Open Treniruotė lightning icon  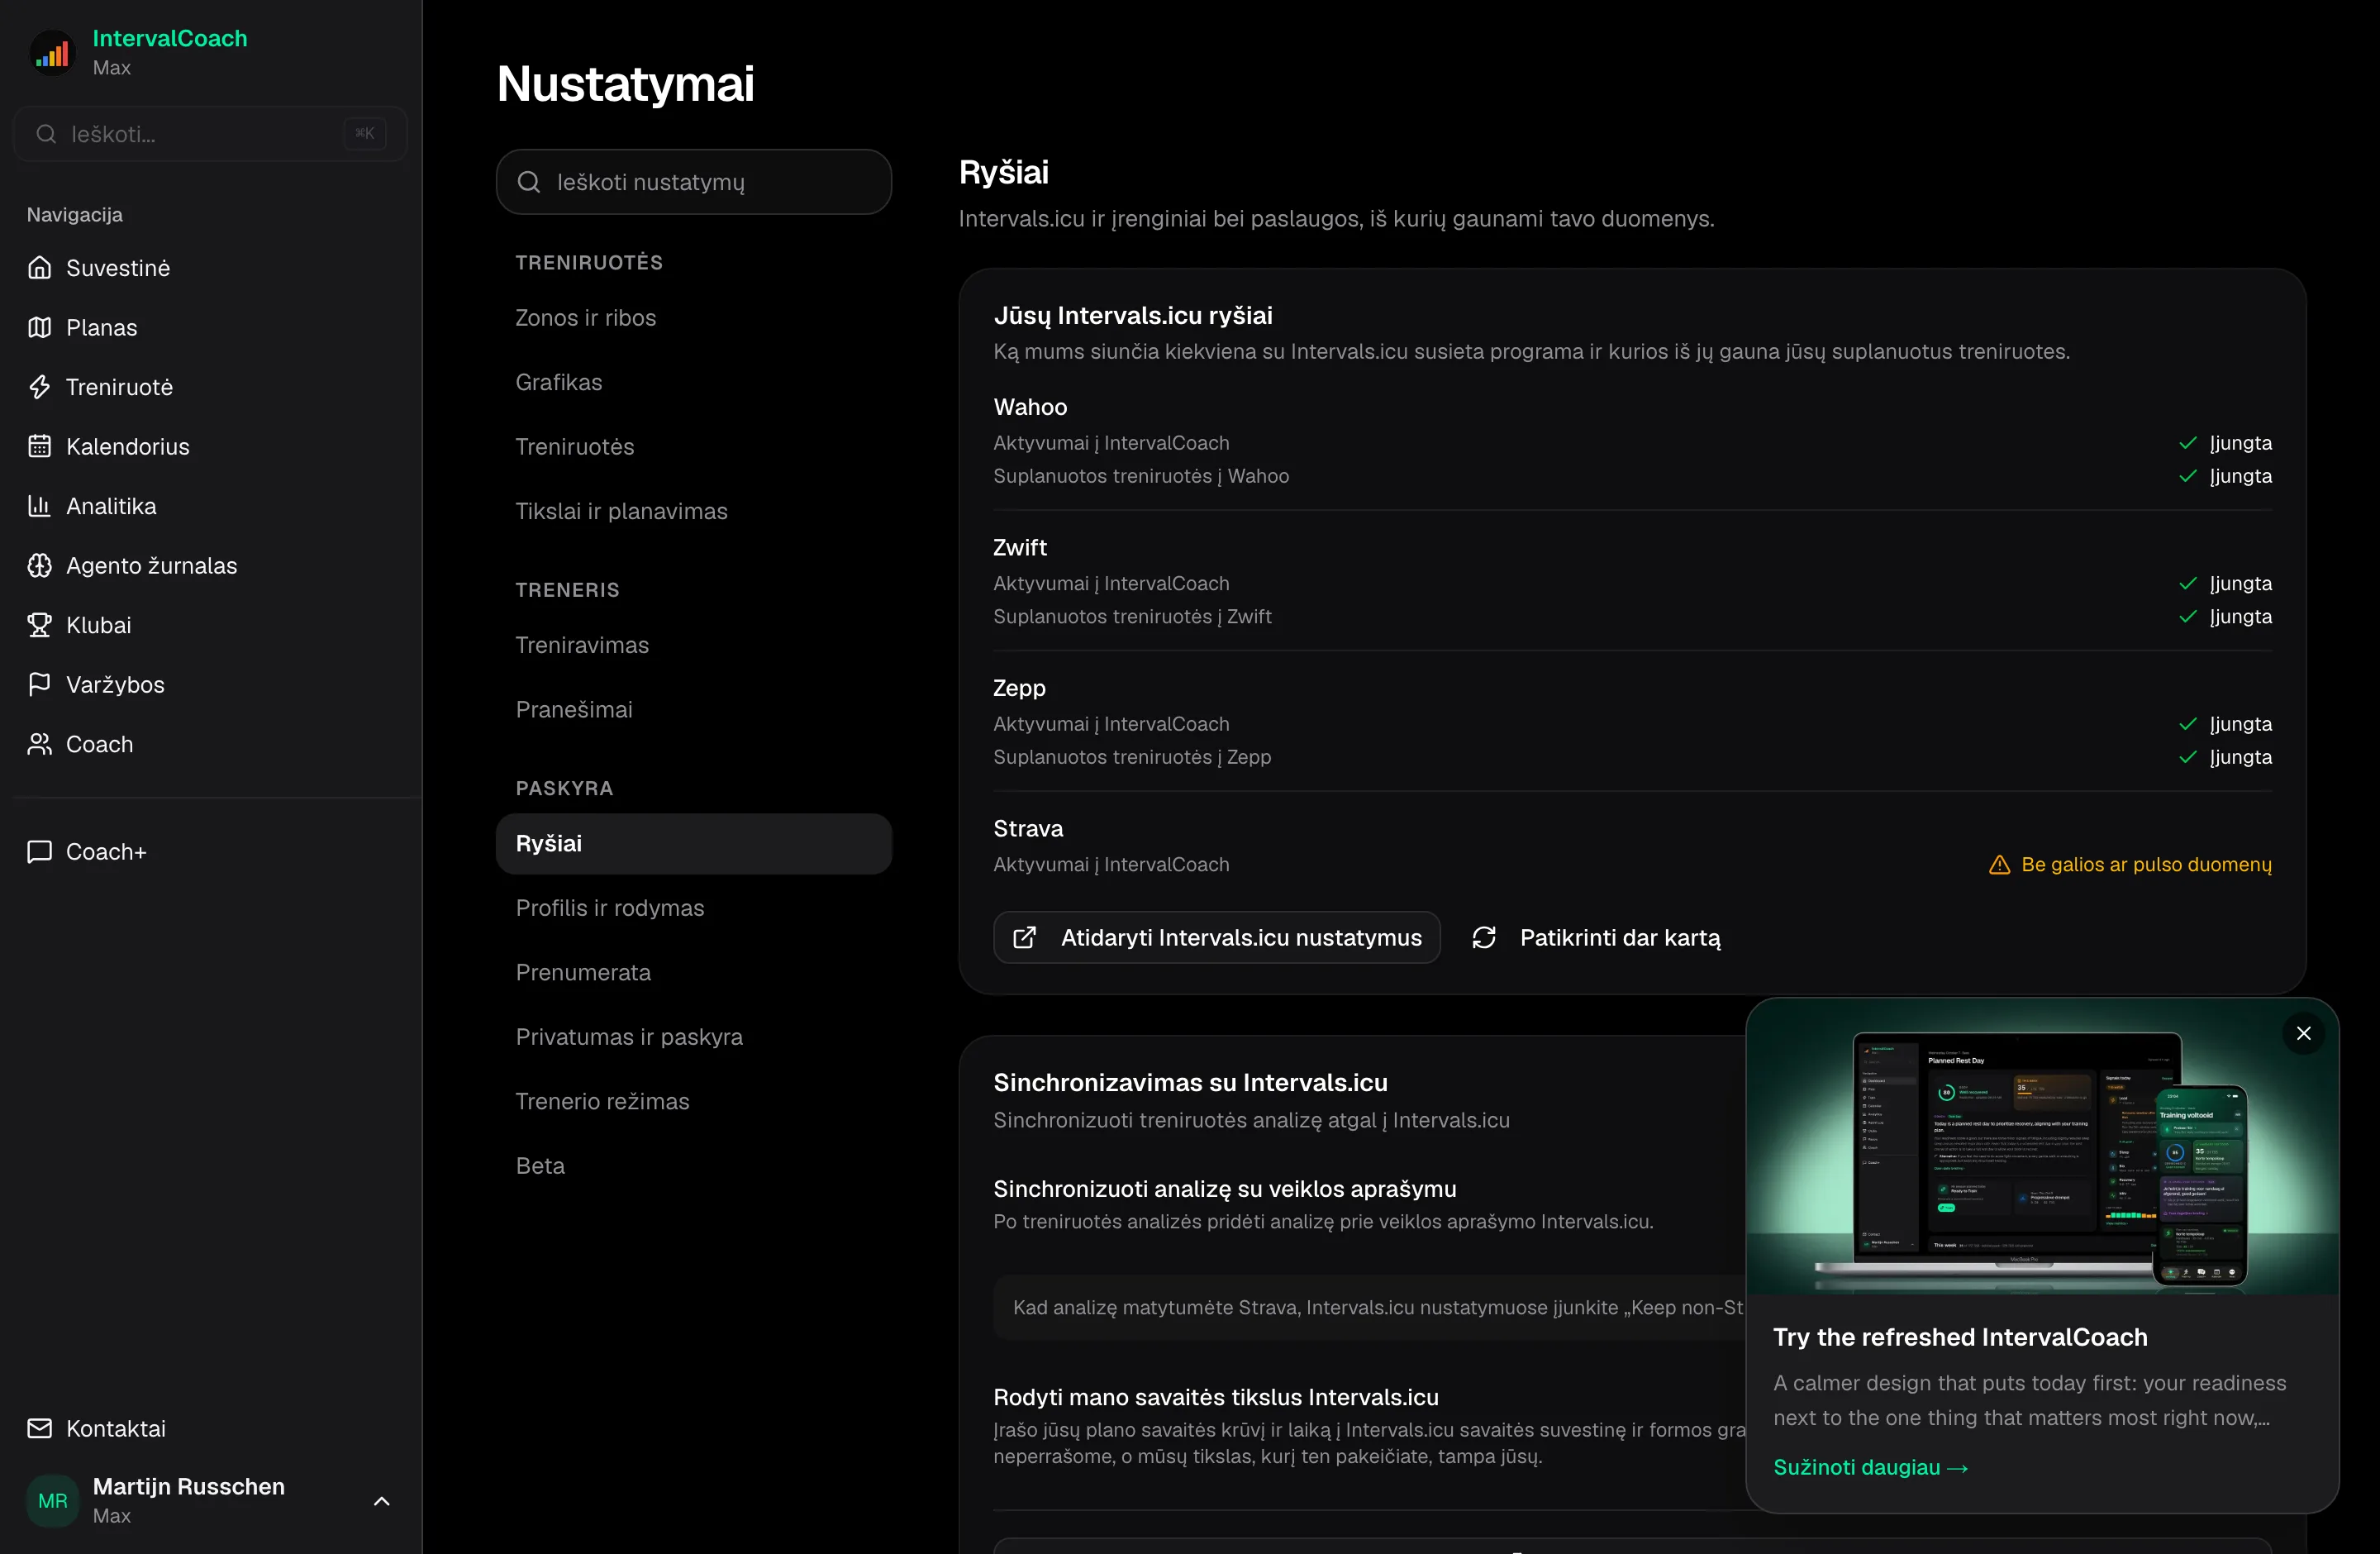point(40,387)
